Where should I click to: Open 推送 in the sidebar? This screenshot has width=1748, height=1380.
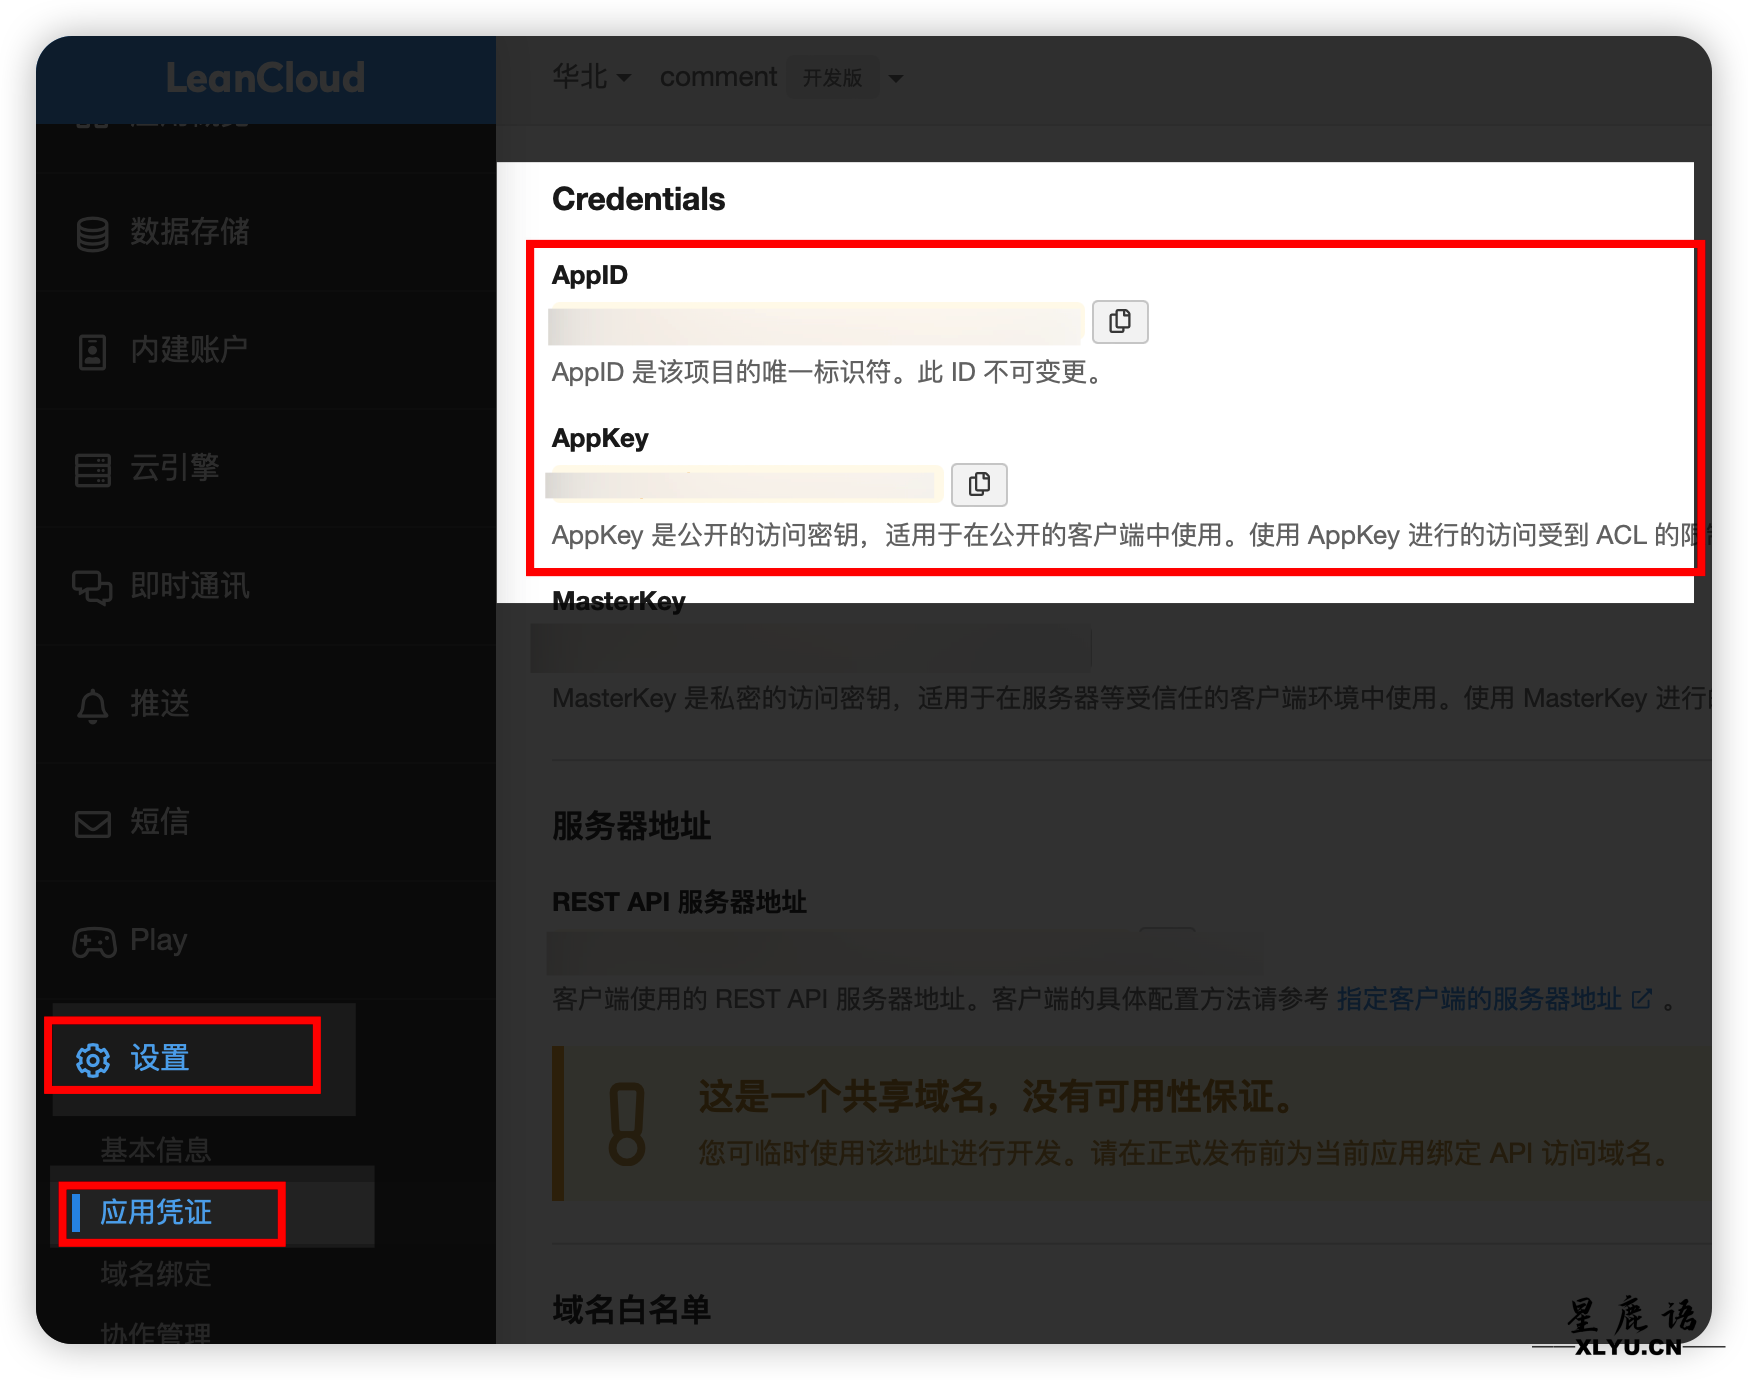coord(160,704)
